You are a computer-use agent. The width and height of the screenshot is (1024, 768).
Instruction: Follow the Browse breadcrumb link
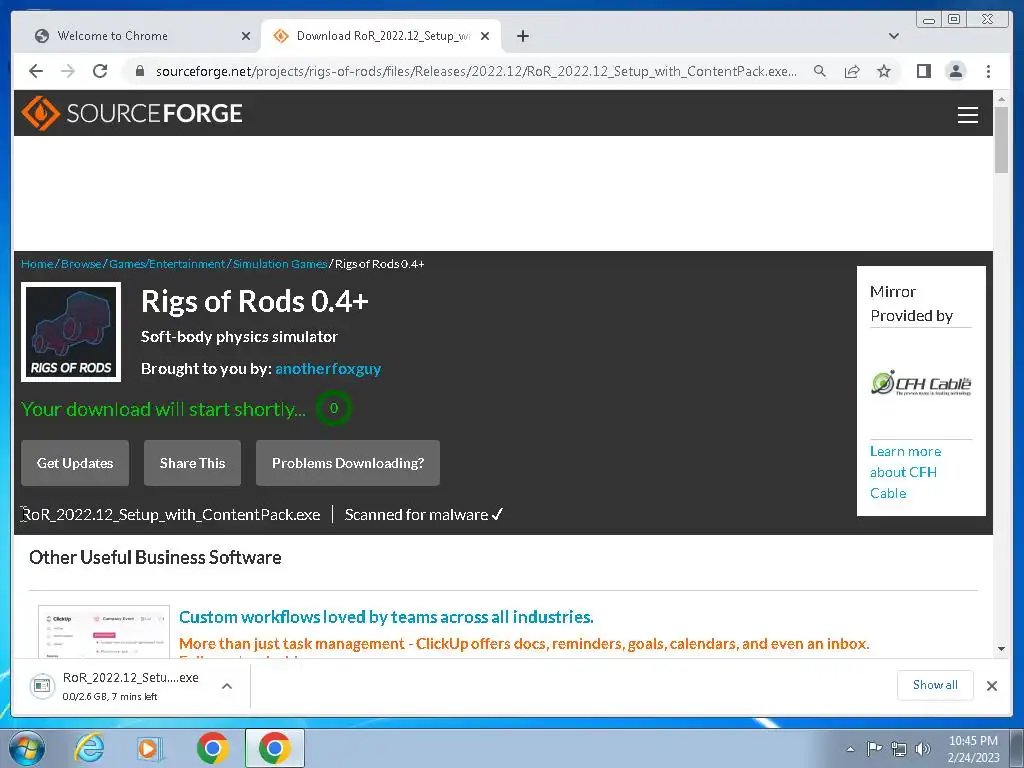81,264
